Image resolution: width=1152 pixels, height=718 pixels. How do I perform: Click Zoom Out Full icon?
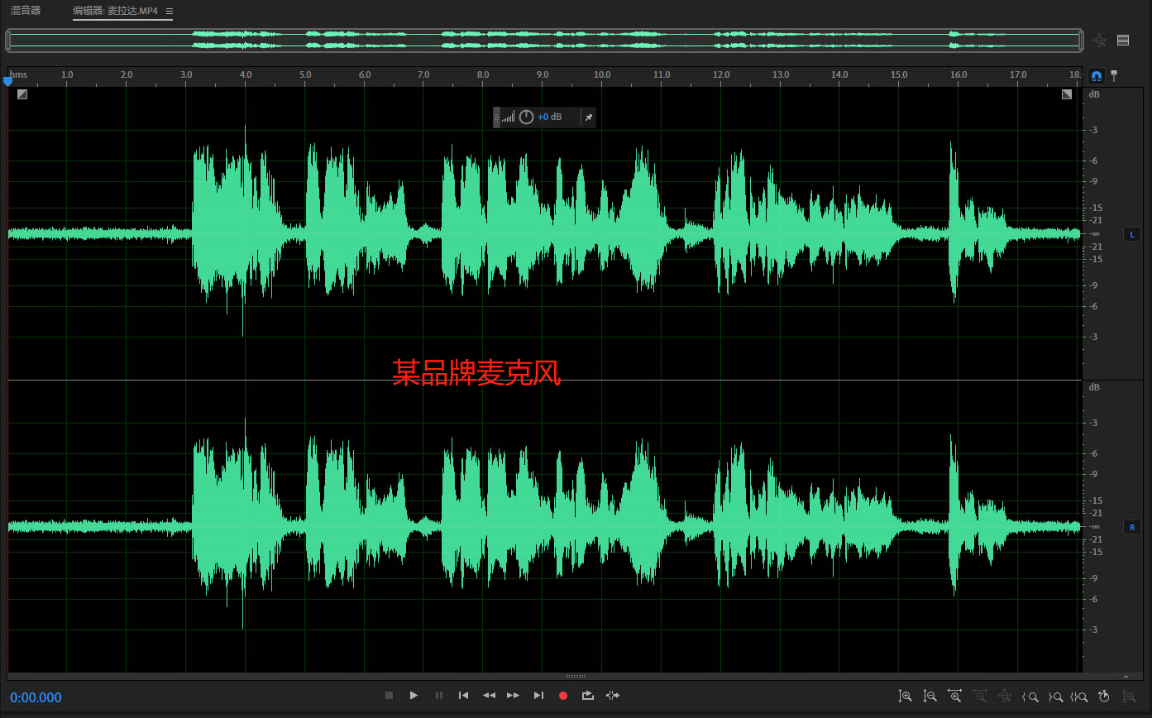click(1005, 696)
